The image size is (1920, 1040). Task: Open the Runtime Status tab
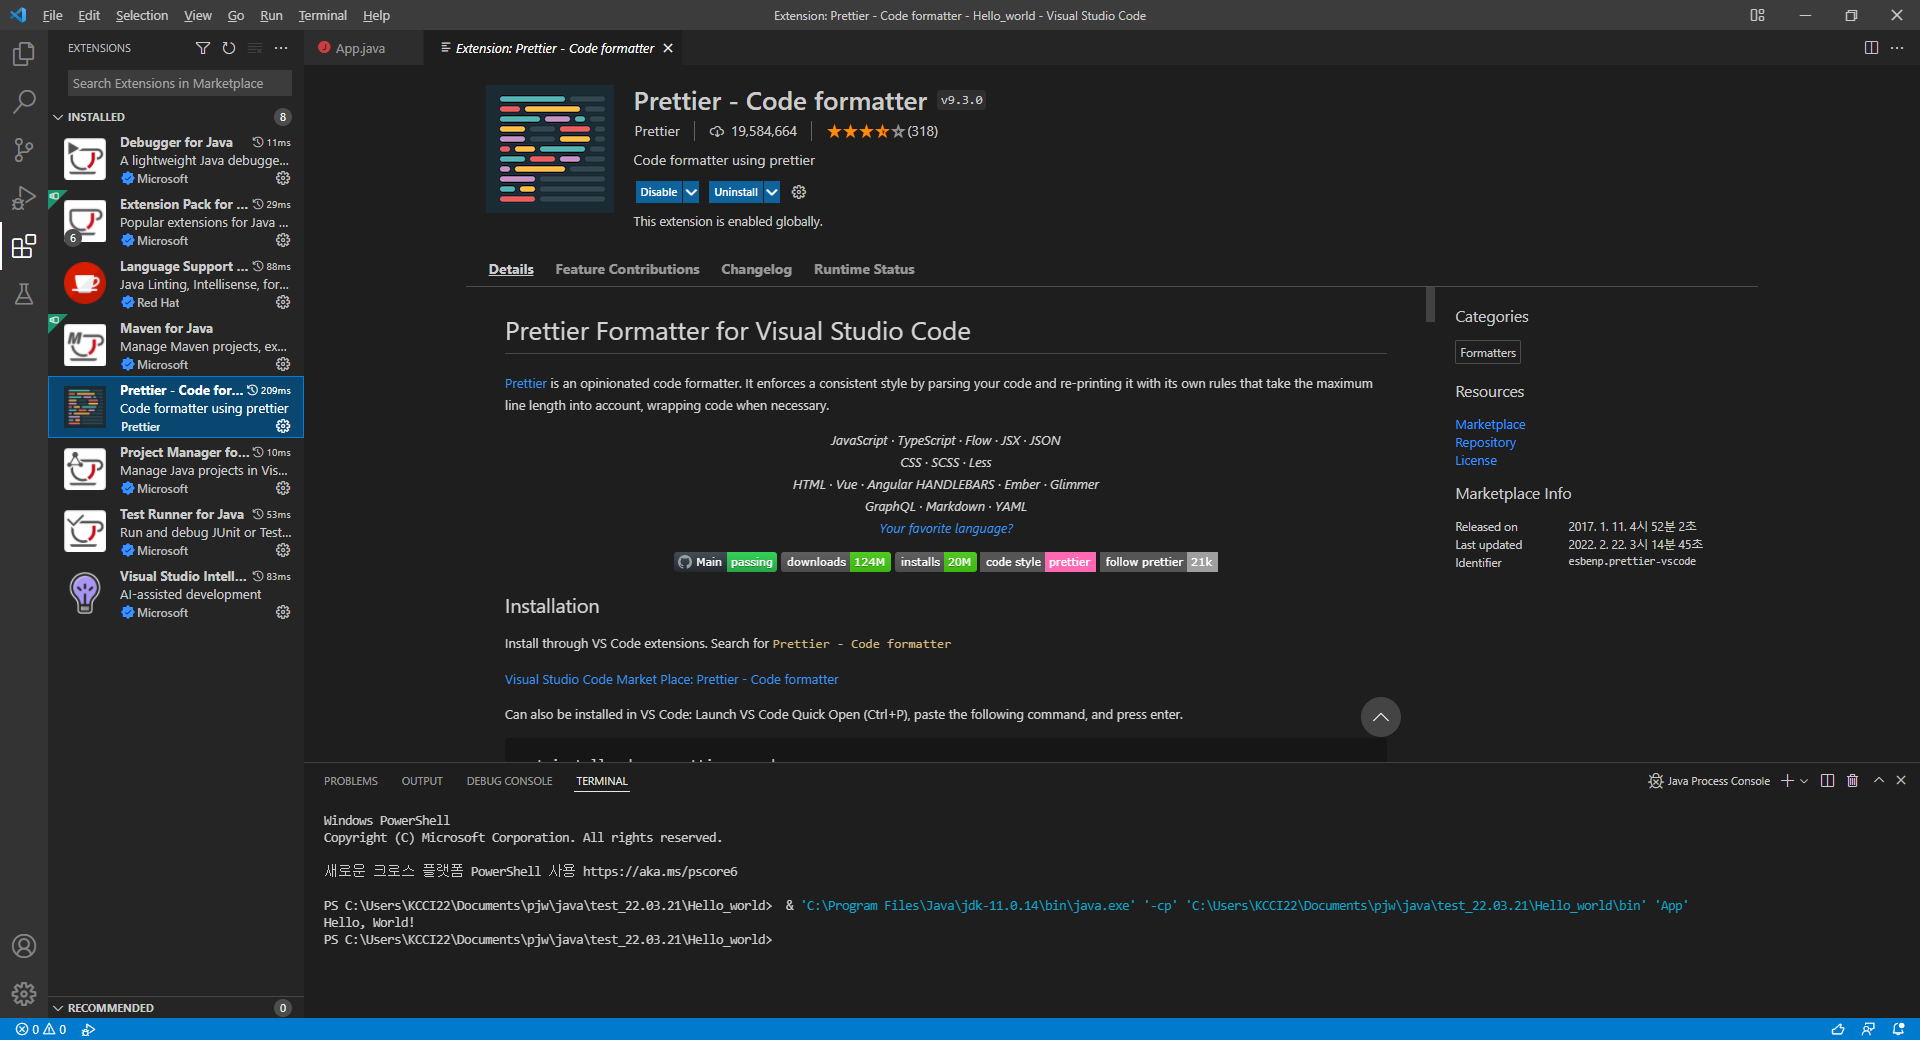click(x=864, y=269)
